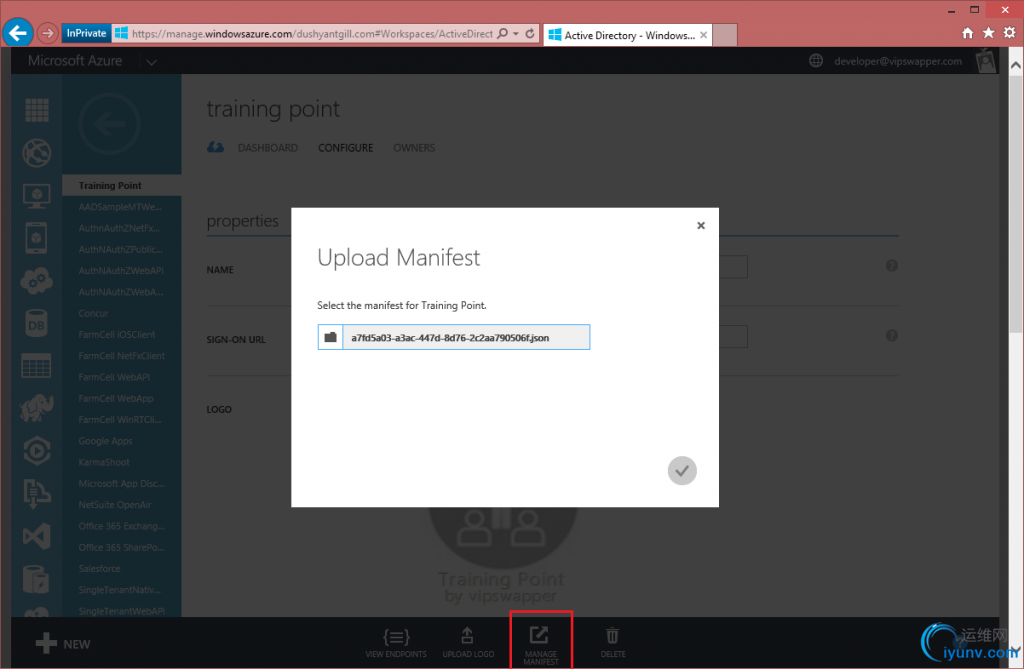Screen dimensions: 1024x669
Task: Switch to the OWNERS tab
Action: (414, 148)
